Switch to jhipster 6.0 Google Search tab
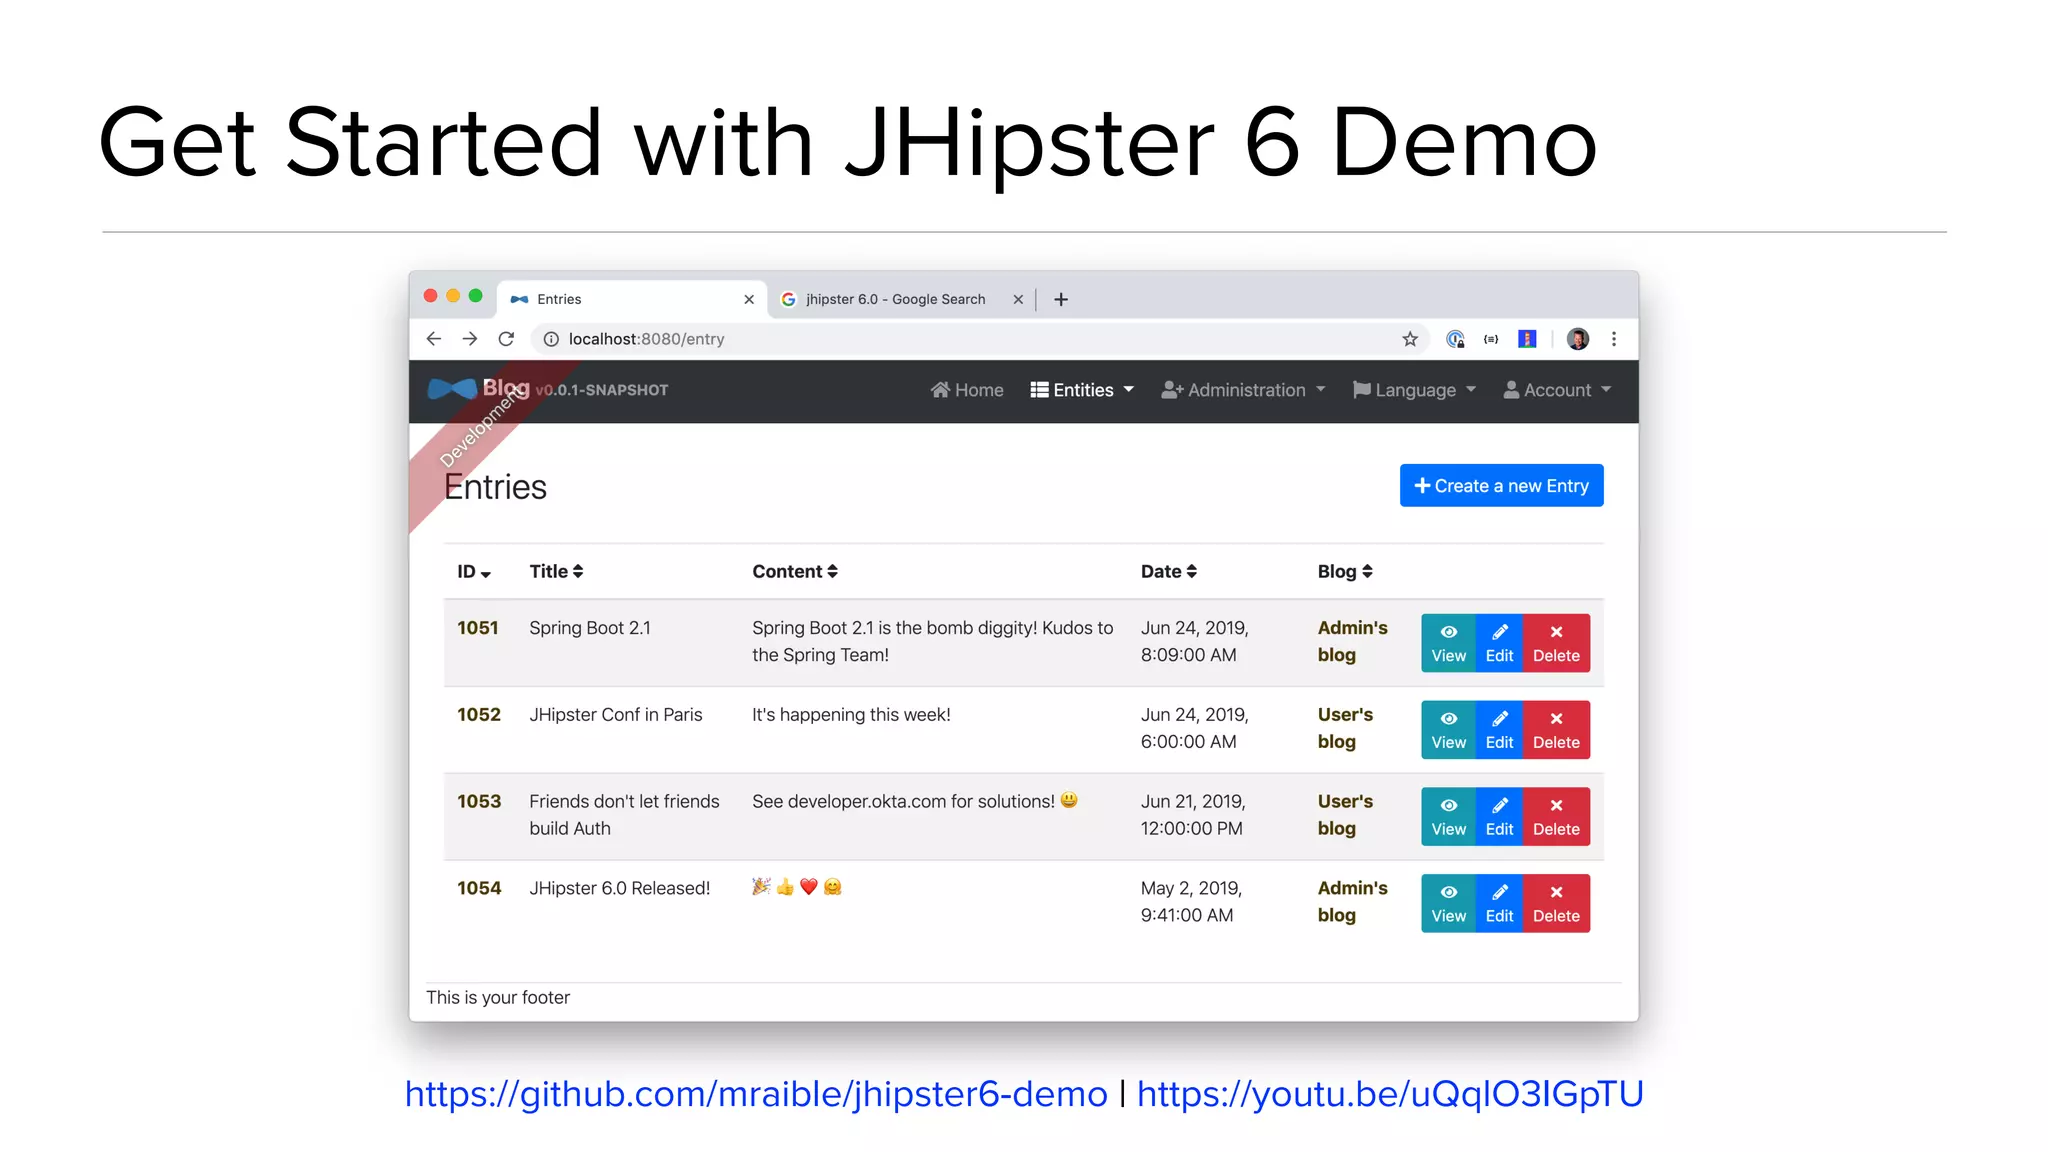 (900, 299)
